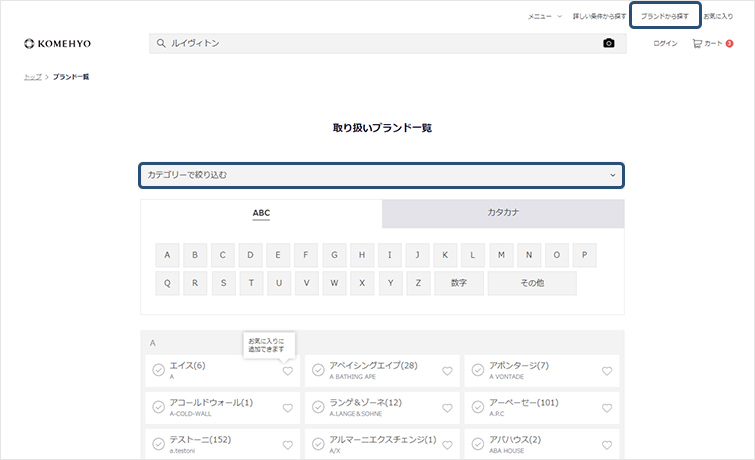Jump to brands starting with Q

[x=167, y=283]
